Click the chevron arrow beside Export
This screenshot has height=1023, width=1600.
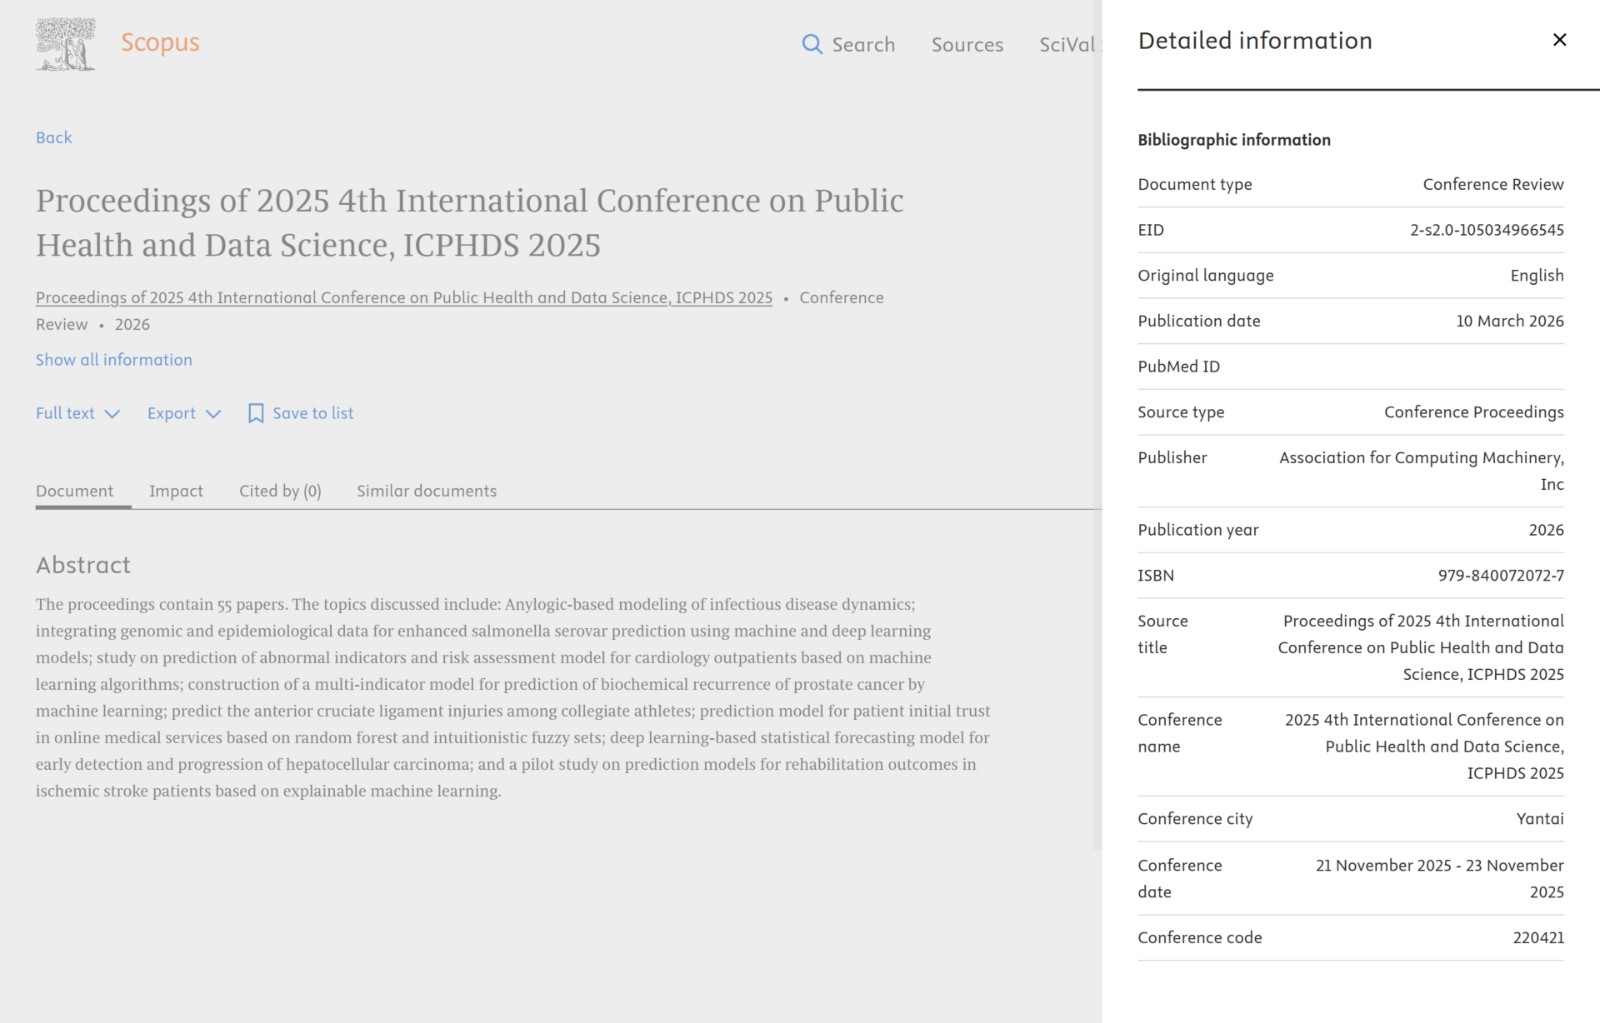[213, 414]
